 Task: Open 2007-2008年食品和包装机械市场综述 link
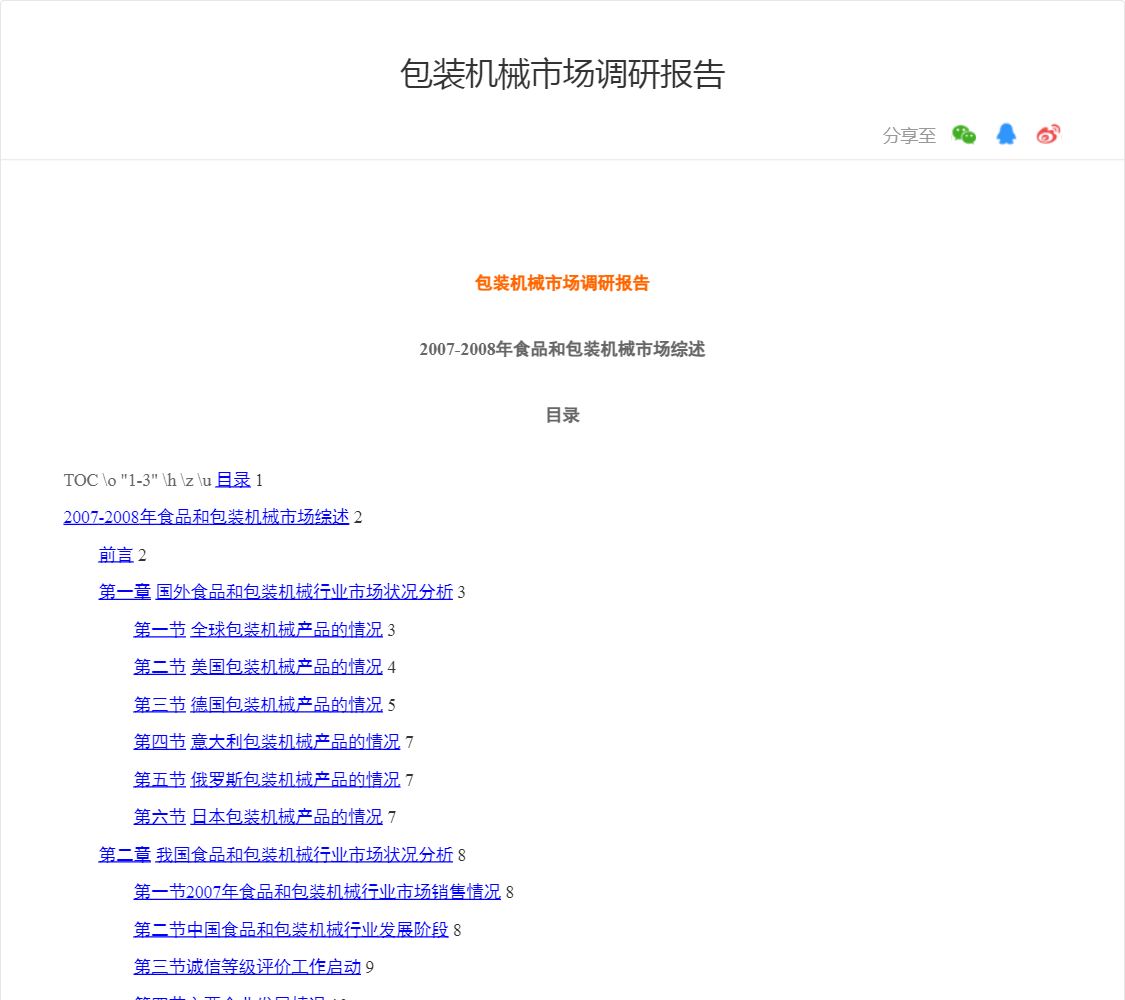coord(206,517)
